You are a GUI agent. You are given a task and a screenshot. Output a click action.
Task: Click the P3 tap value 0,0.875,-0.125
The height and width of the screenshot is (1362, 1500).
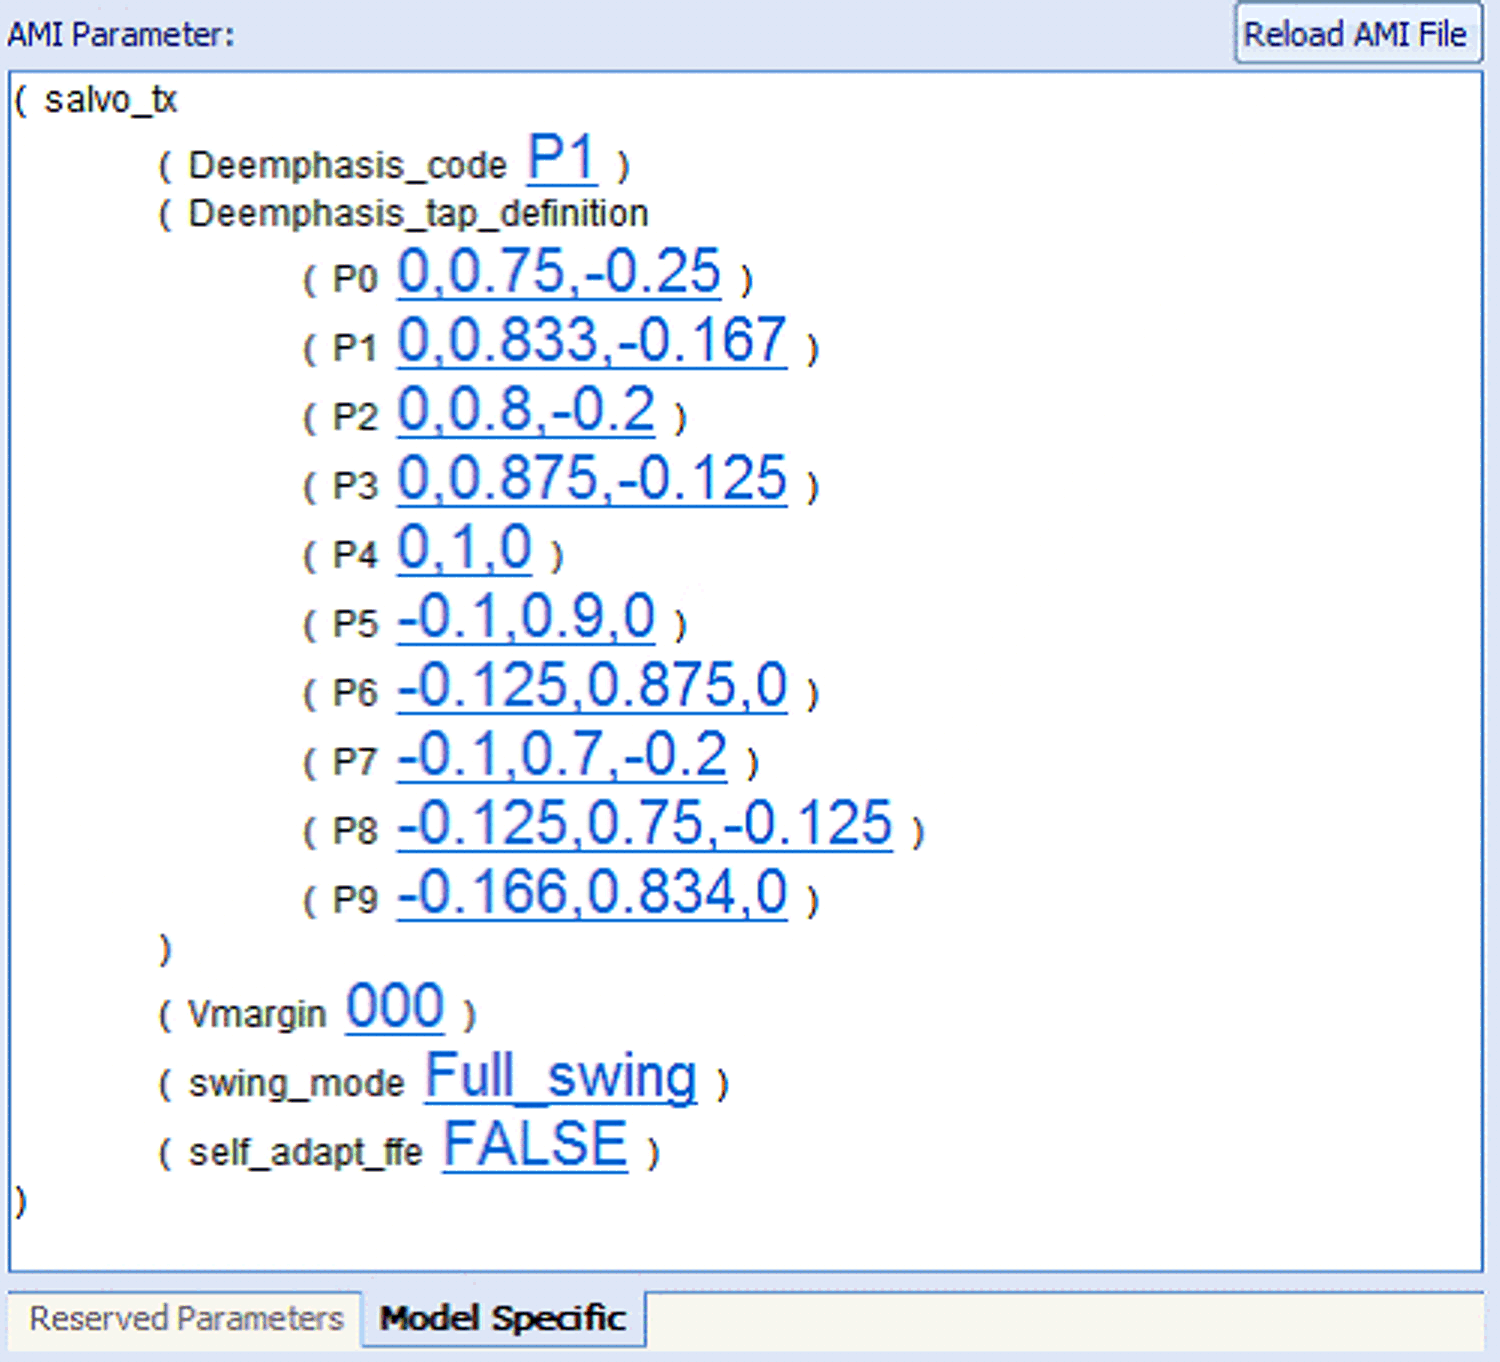click(592, 478)
